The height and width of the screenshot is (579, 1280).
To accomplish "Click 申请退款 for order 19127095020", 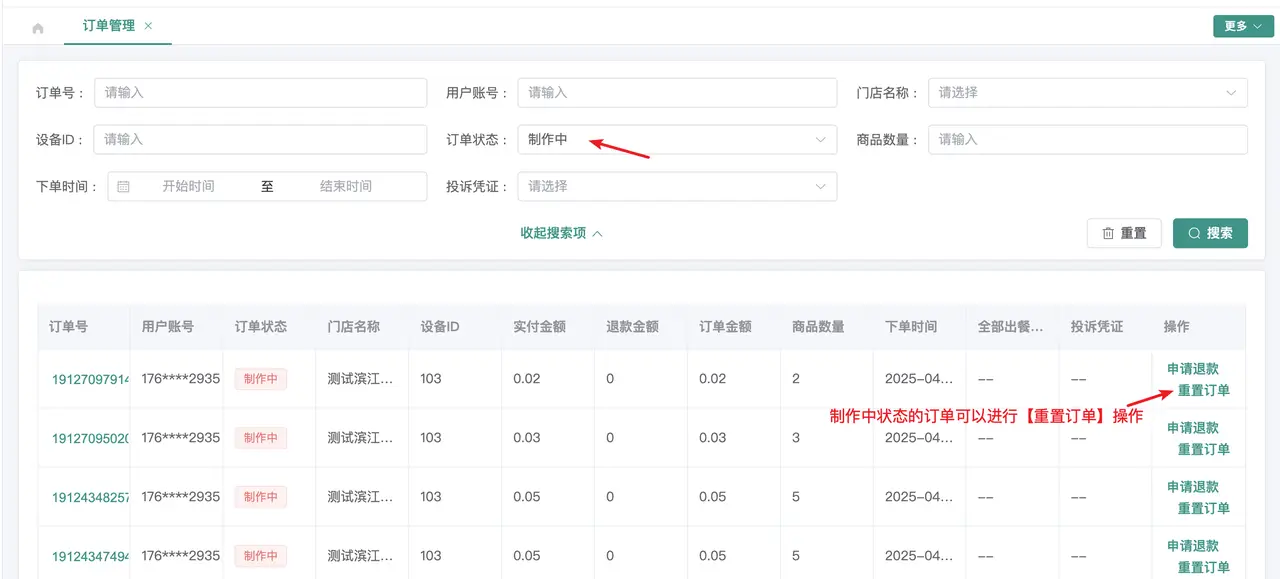I will (x=1193, y=428).
